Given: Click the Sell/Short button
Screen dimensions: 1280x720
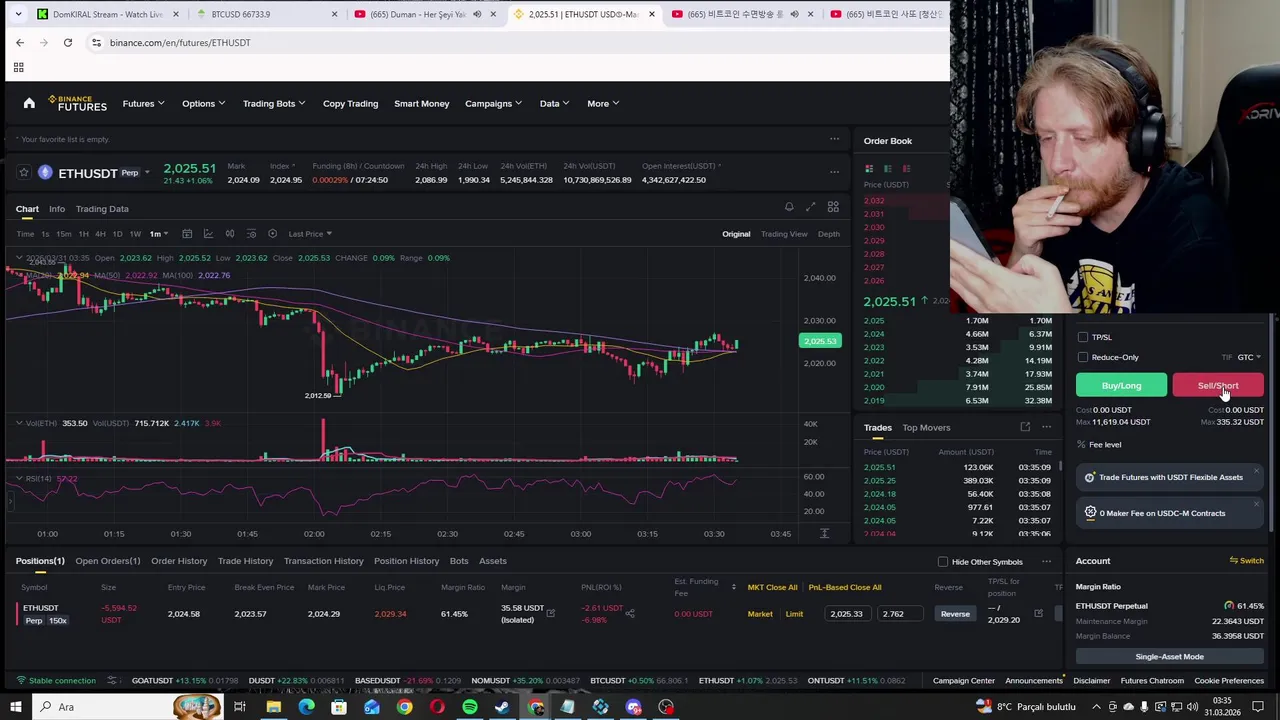Looking at the screenshot, I should coord(1217,386).
